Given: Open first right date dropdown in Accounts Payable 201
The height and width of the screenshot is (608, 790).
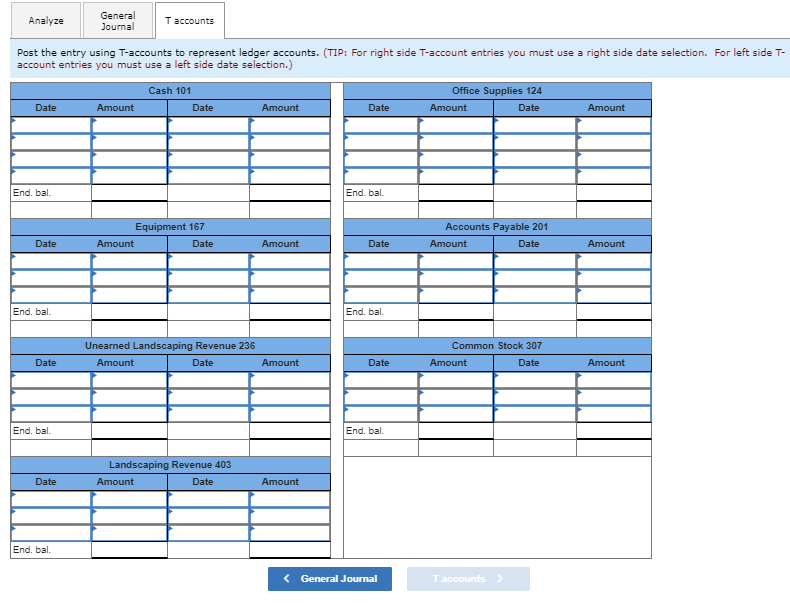Looking at the screenshot, I should pyautogui.click(x=535, y=261).
